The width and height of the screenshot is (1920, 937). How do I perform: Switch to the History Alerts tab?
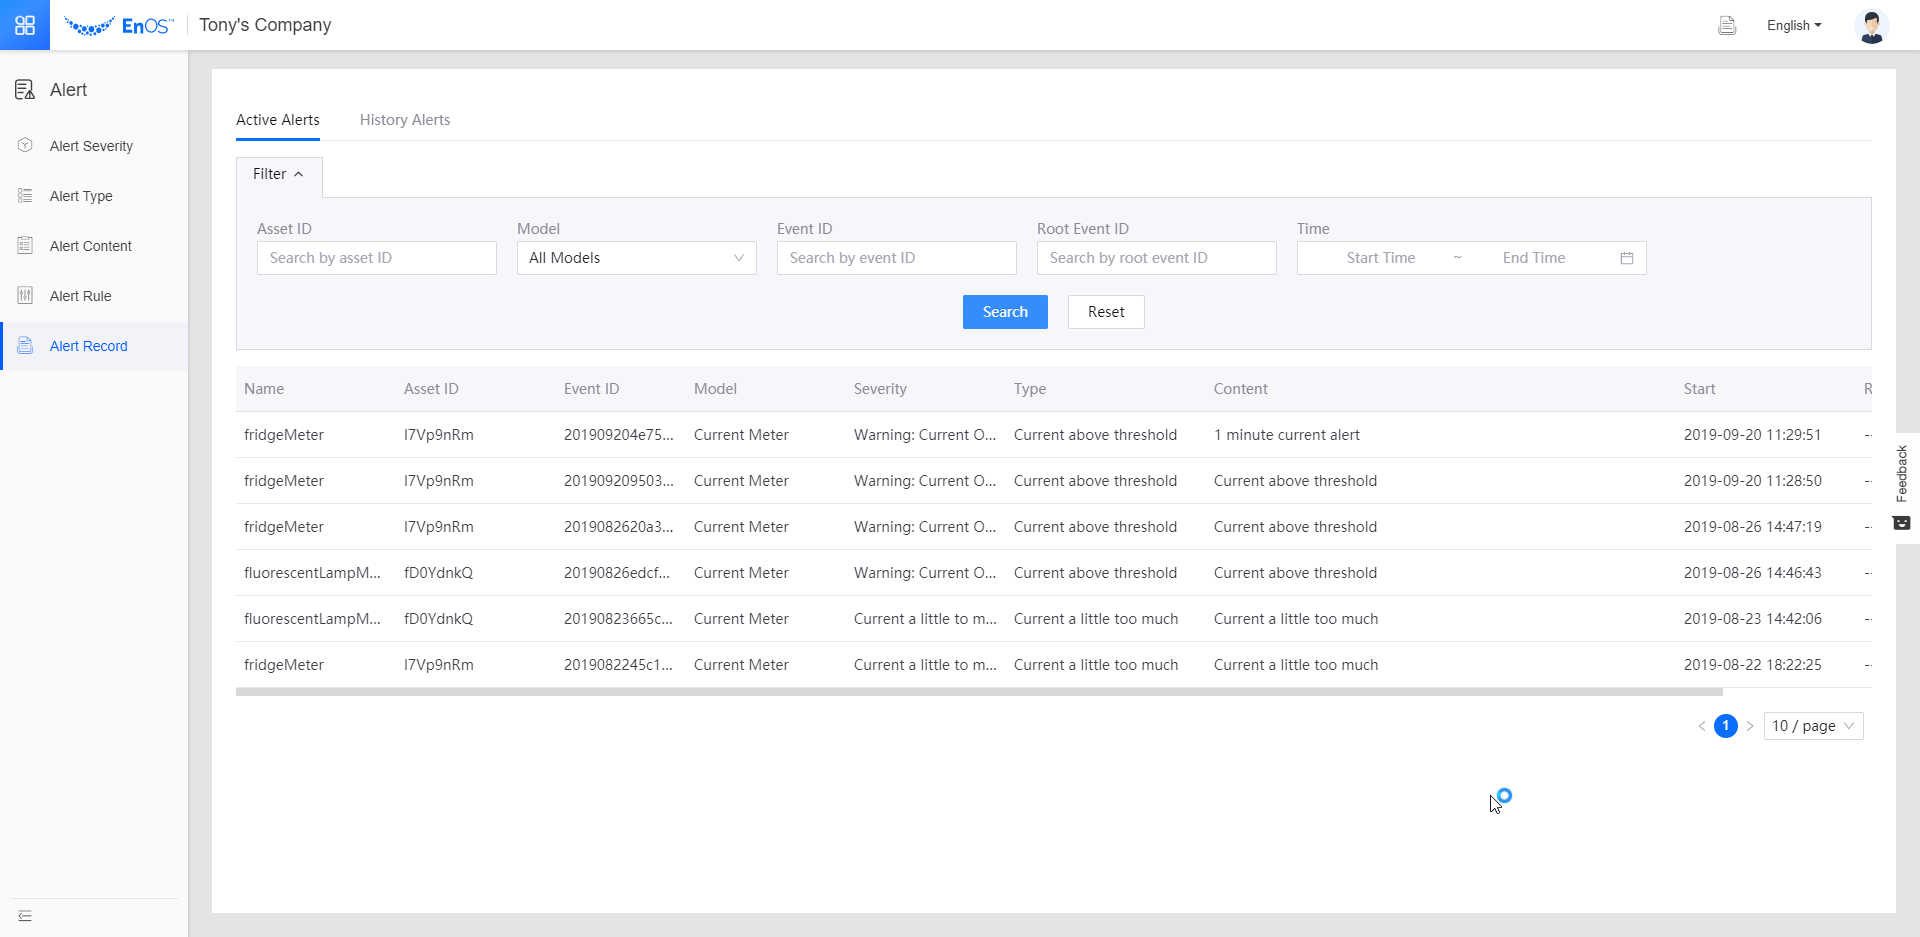405,120
